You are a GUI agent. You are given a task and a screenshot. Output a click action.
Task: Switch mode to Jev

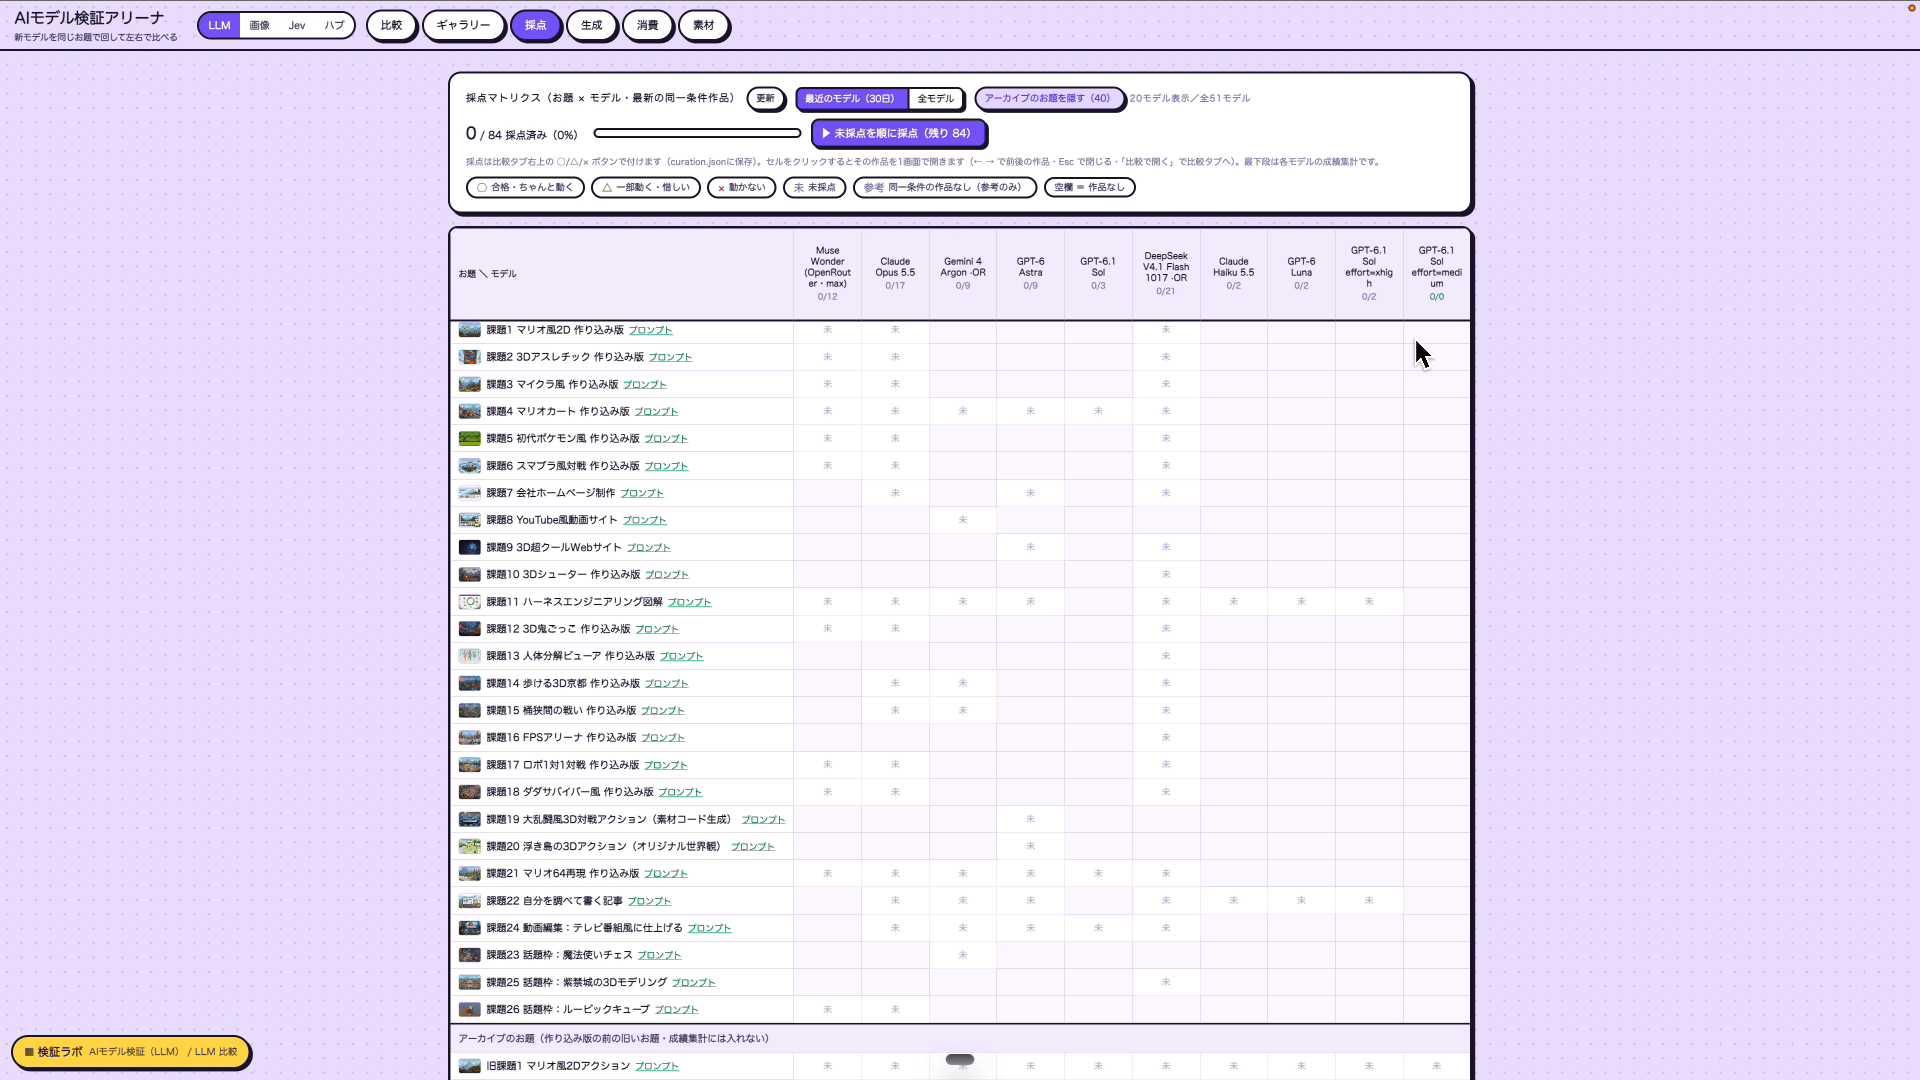tap(297, 26)
